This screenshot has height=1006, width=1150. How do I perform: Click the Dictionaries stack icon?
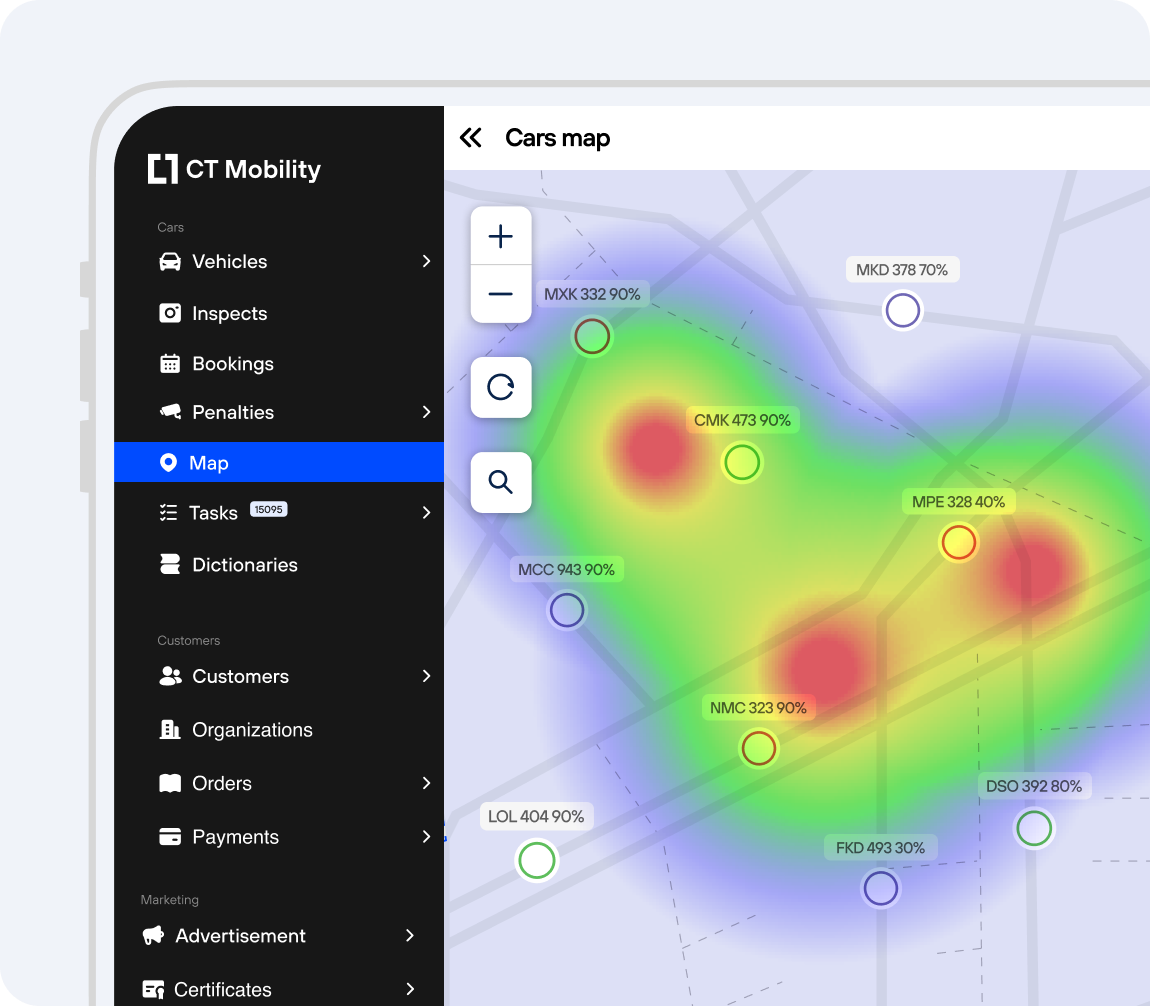tap(170, 565)
